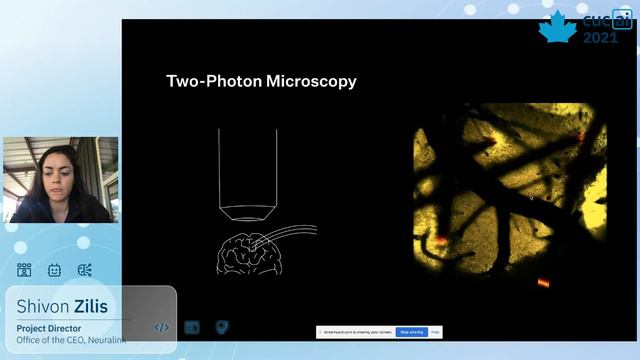The height and width of the screenshot is (360, 640).
Task: Click the browser window icon beside code brackets
Action: (192, 327)
